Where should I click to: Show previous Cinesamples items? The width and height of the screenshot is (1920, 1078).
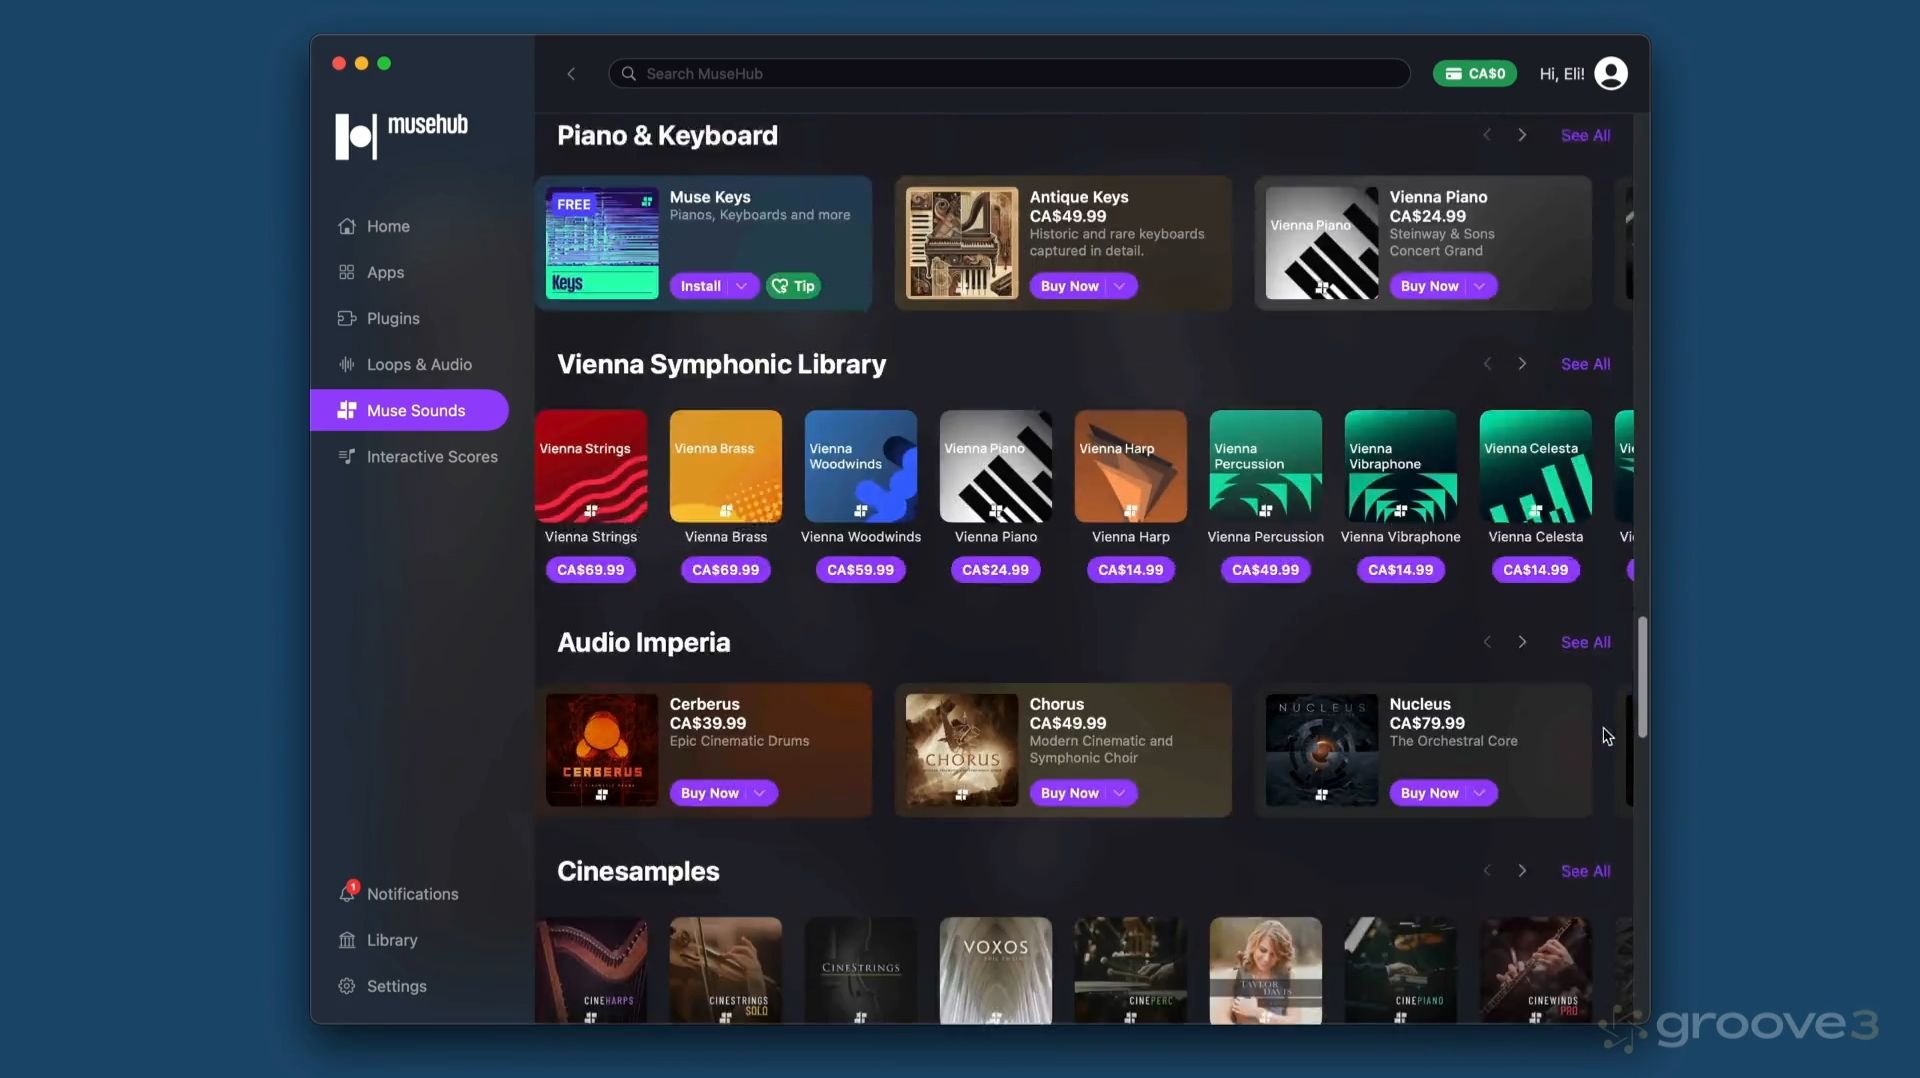coord(1487,871)
